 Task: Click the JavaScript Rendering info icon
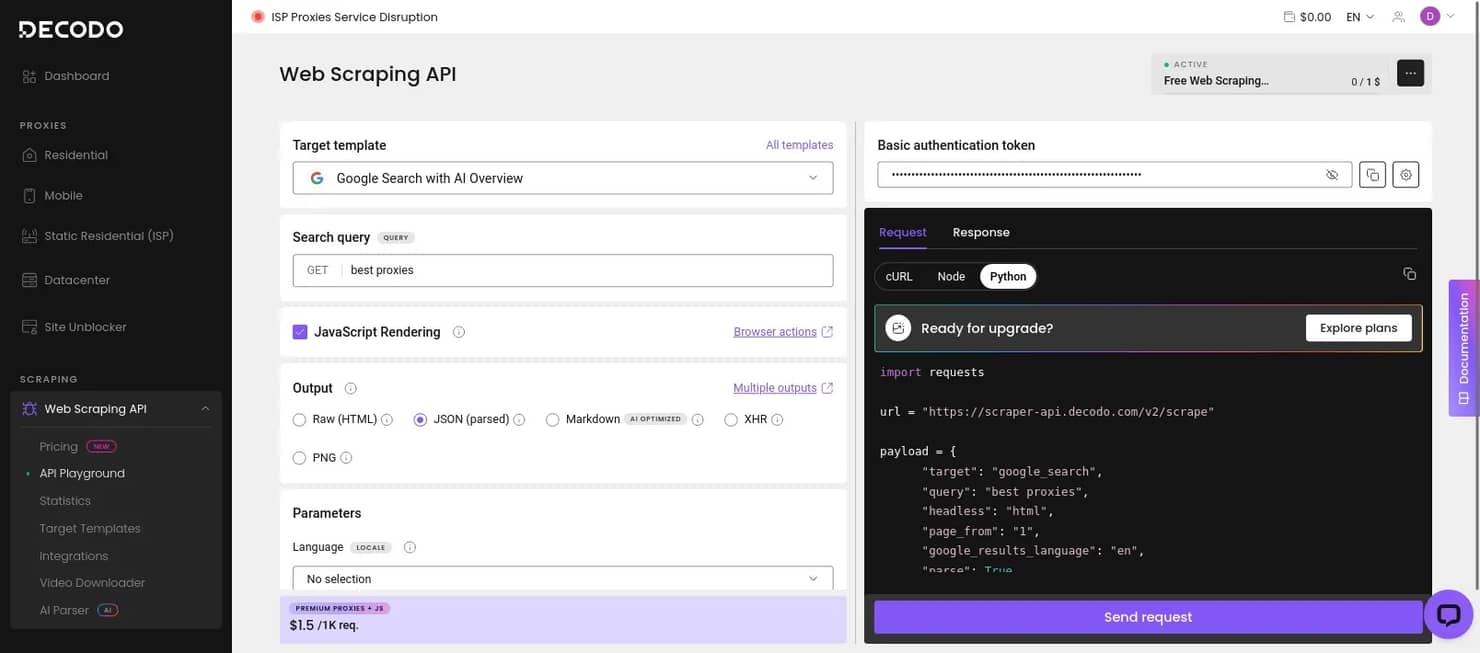[459, 332]
